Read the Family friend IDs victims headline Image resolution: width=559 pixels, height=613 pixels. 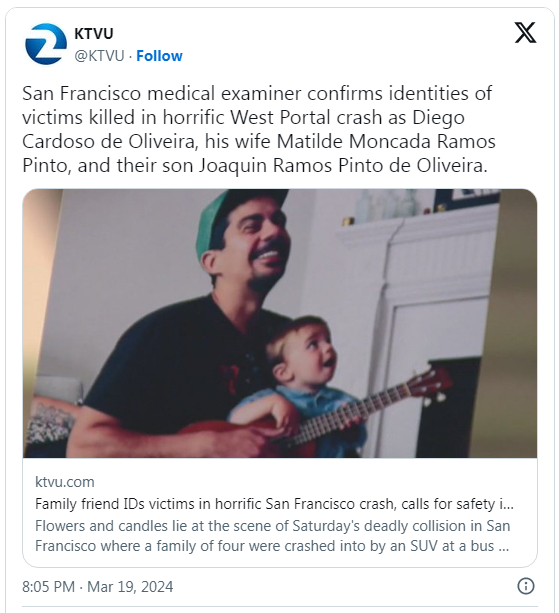tap(274, 504)
